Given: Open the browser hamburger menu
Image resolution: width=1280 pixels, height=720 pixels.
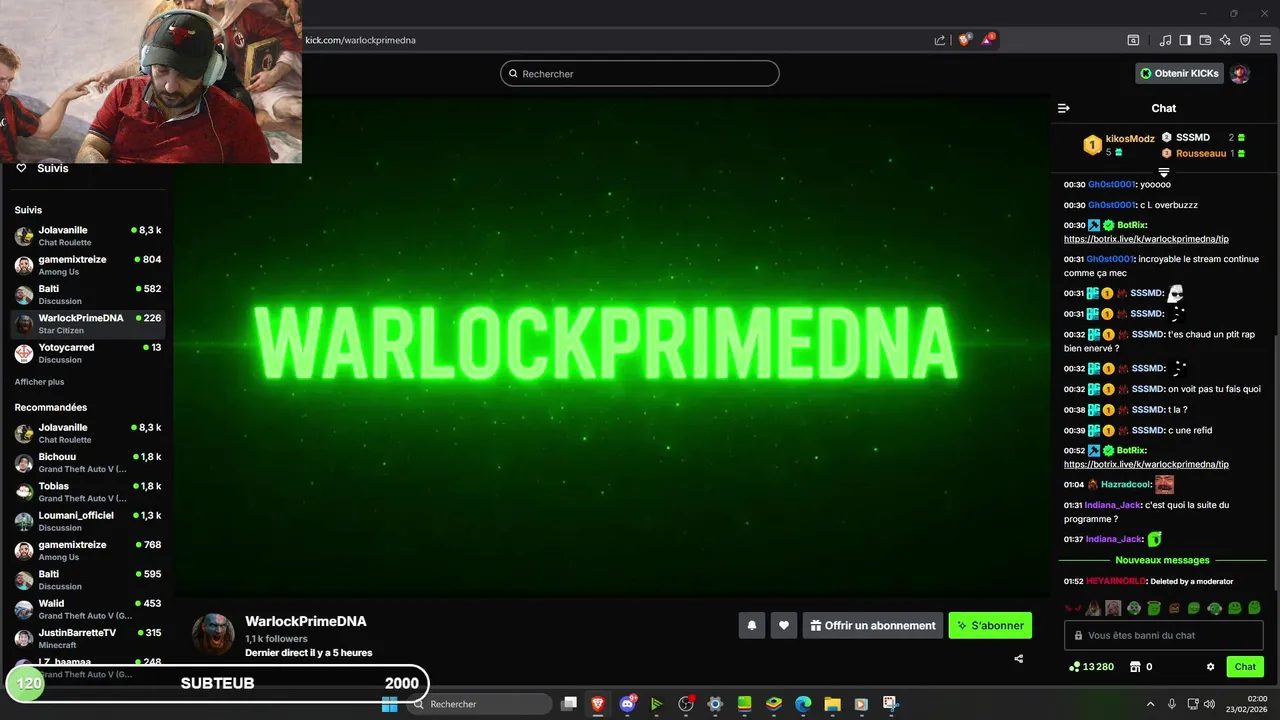Looking at the screenshot, I should pyautogui.click(x=1265, y=40).
